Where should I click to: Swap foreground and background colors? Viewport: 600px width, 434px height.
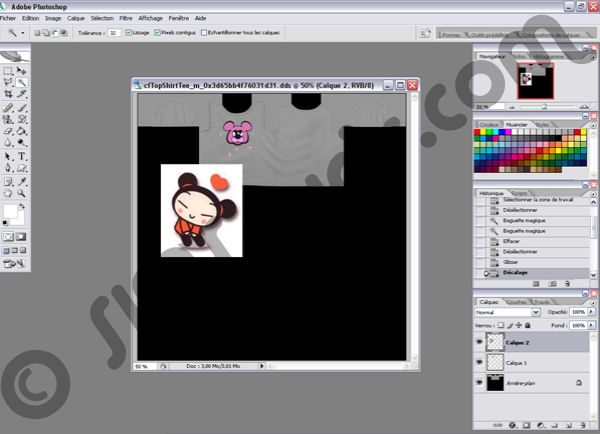point(22,206)
